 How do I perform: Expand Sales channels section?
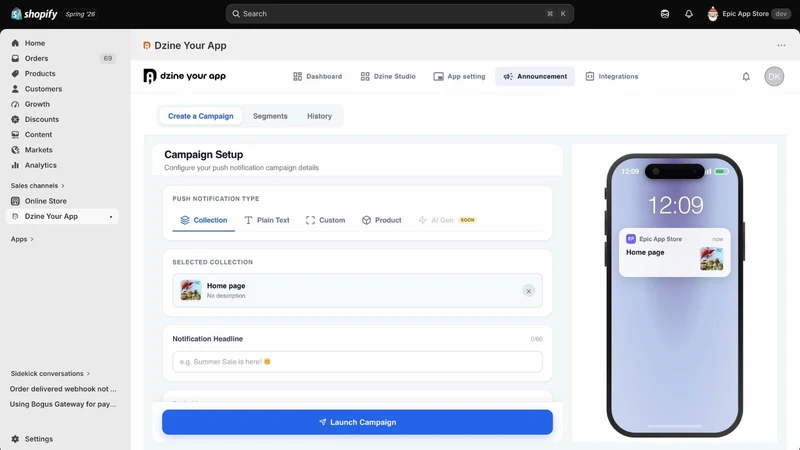click(37, 186)
